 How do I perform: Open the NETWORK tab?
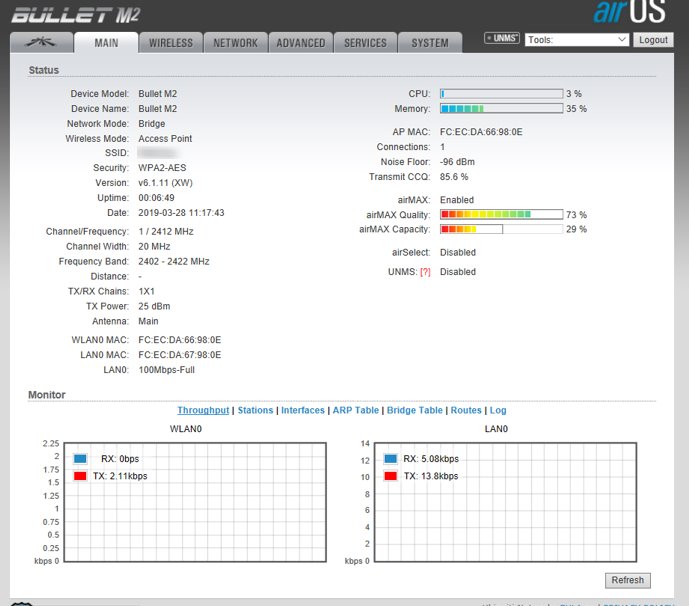coord(236,43)
